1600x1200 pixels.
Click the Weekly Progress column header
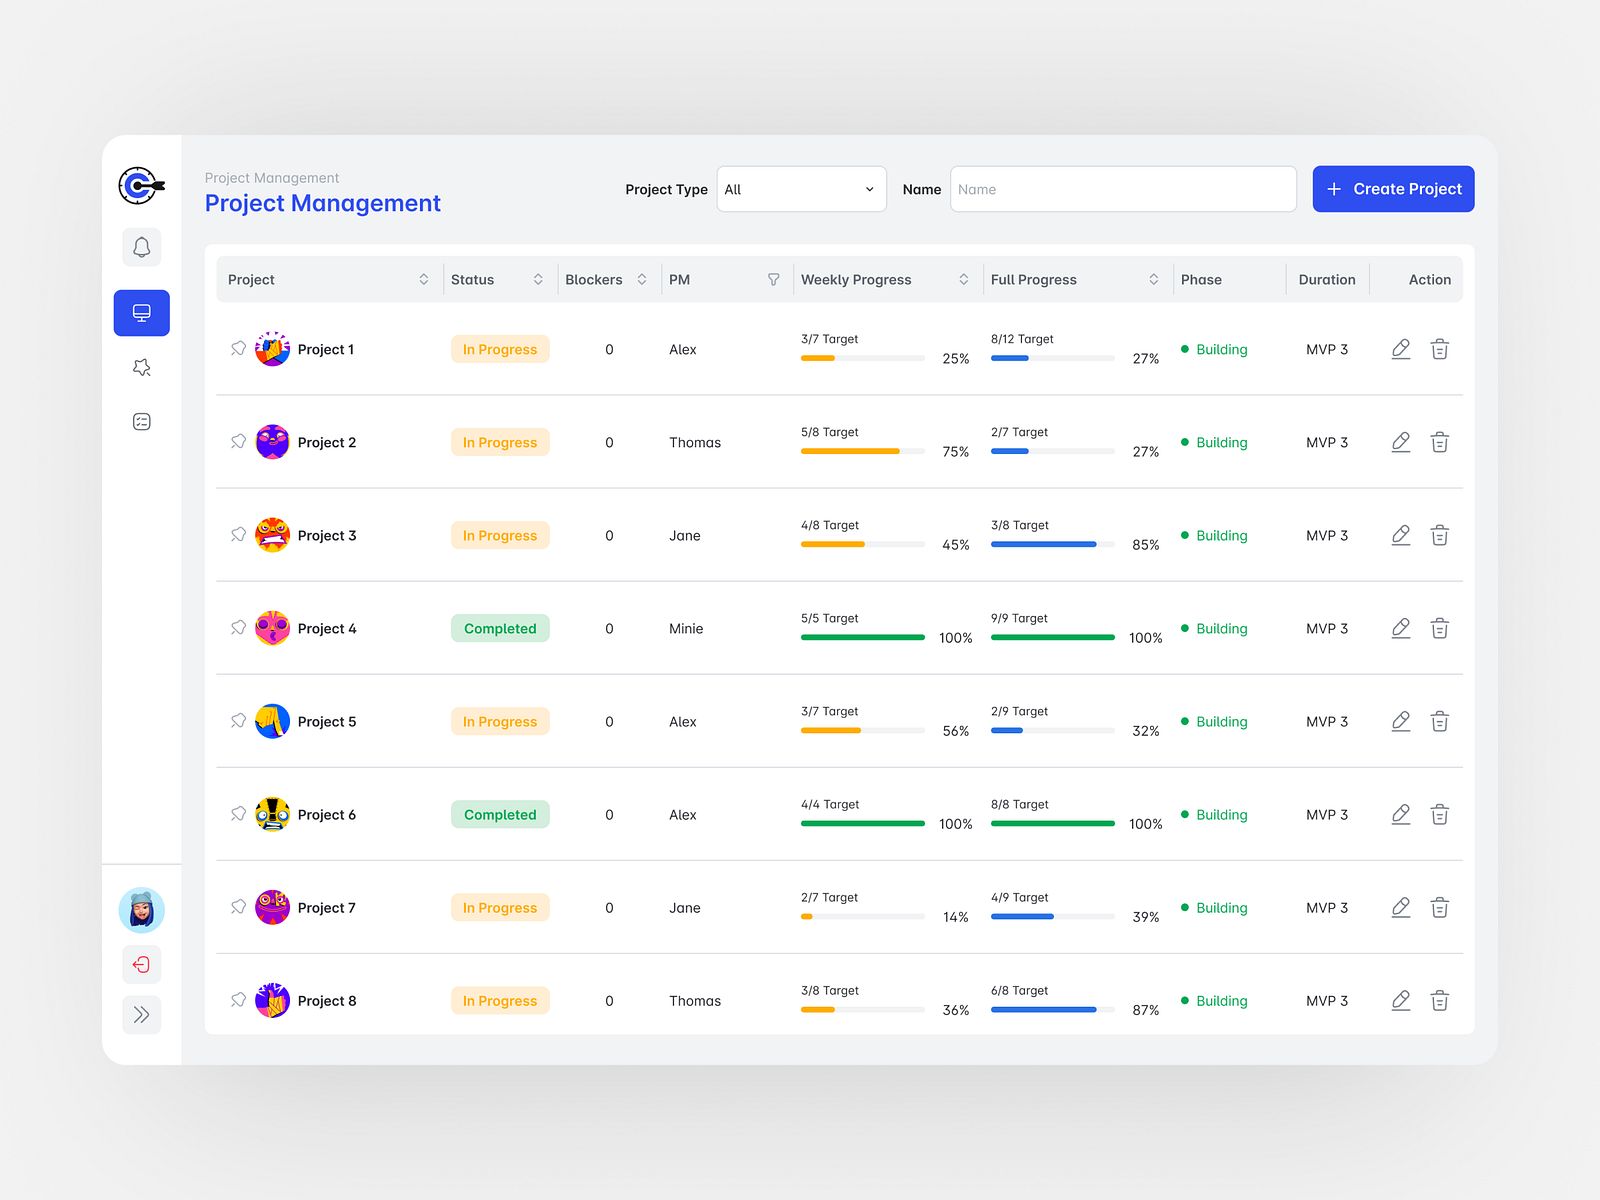point(856,279)
